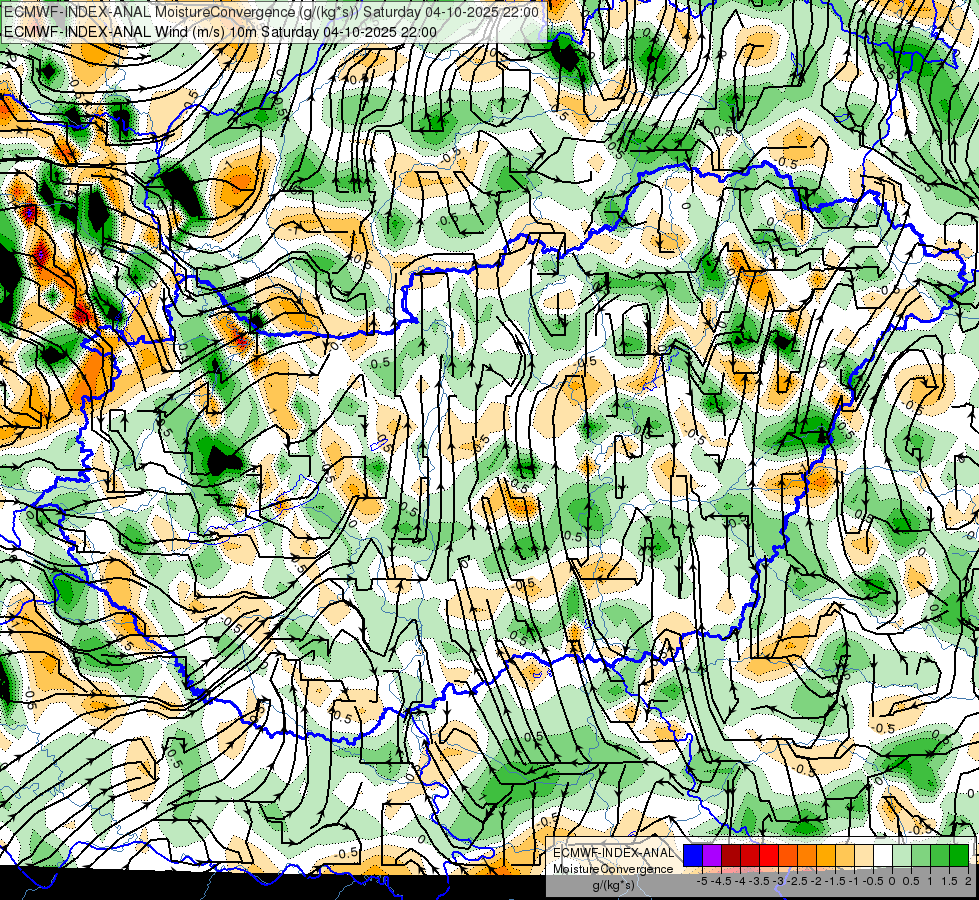The image size is (979, 900).
Task: Click the darkest green legend swatch
Action: pos(959,856)
